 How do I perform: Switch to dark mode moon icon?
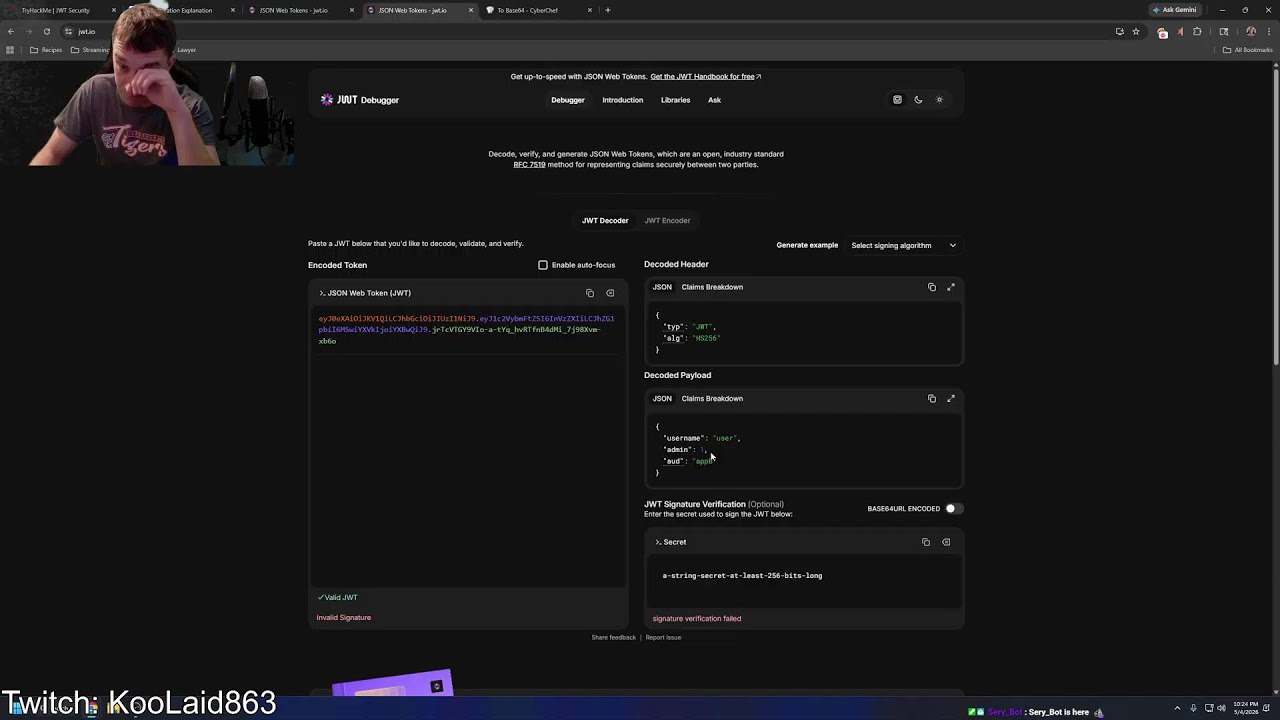tap(918, 100)
